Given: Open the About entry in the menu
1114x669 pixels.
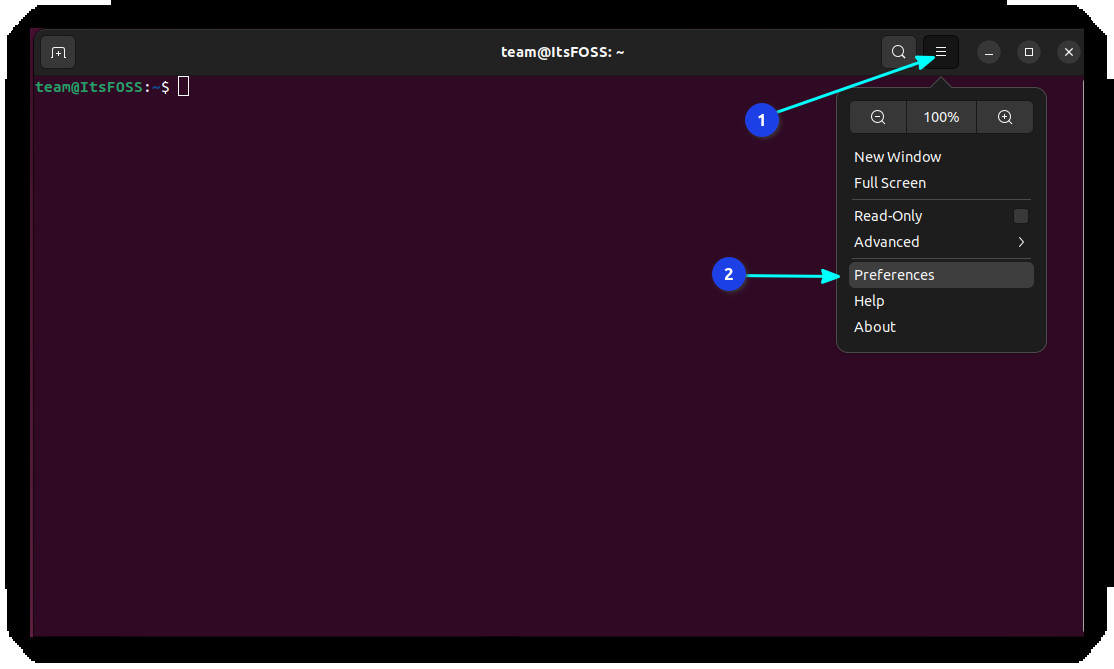Looking at the screenshot, I should (x=874, y=326).
